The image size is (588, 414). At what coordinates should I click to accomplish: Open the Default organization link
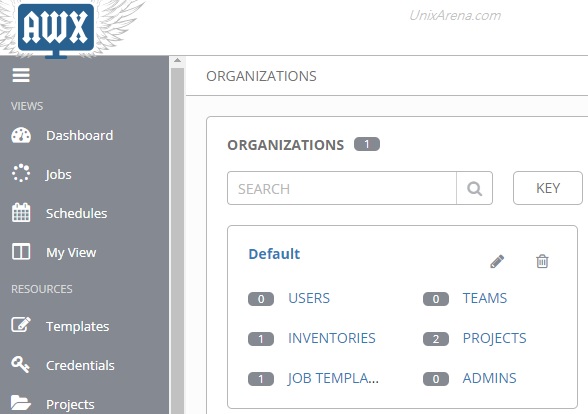pyautogui.click(x=274, y=254)
